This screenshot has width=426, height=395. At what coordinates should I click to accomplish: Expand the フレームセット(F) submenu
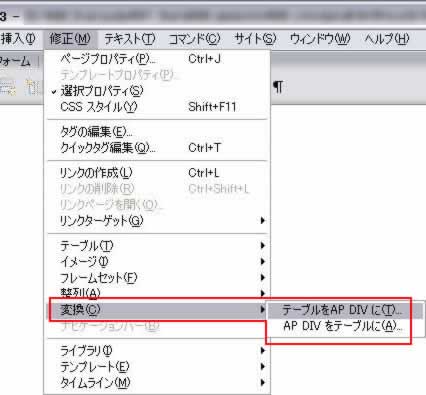tap(157, 277)
